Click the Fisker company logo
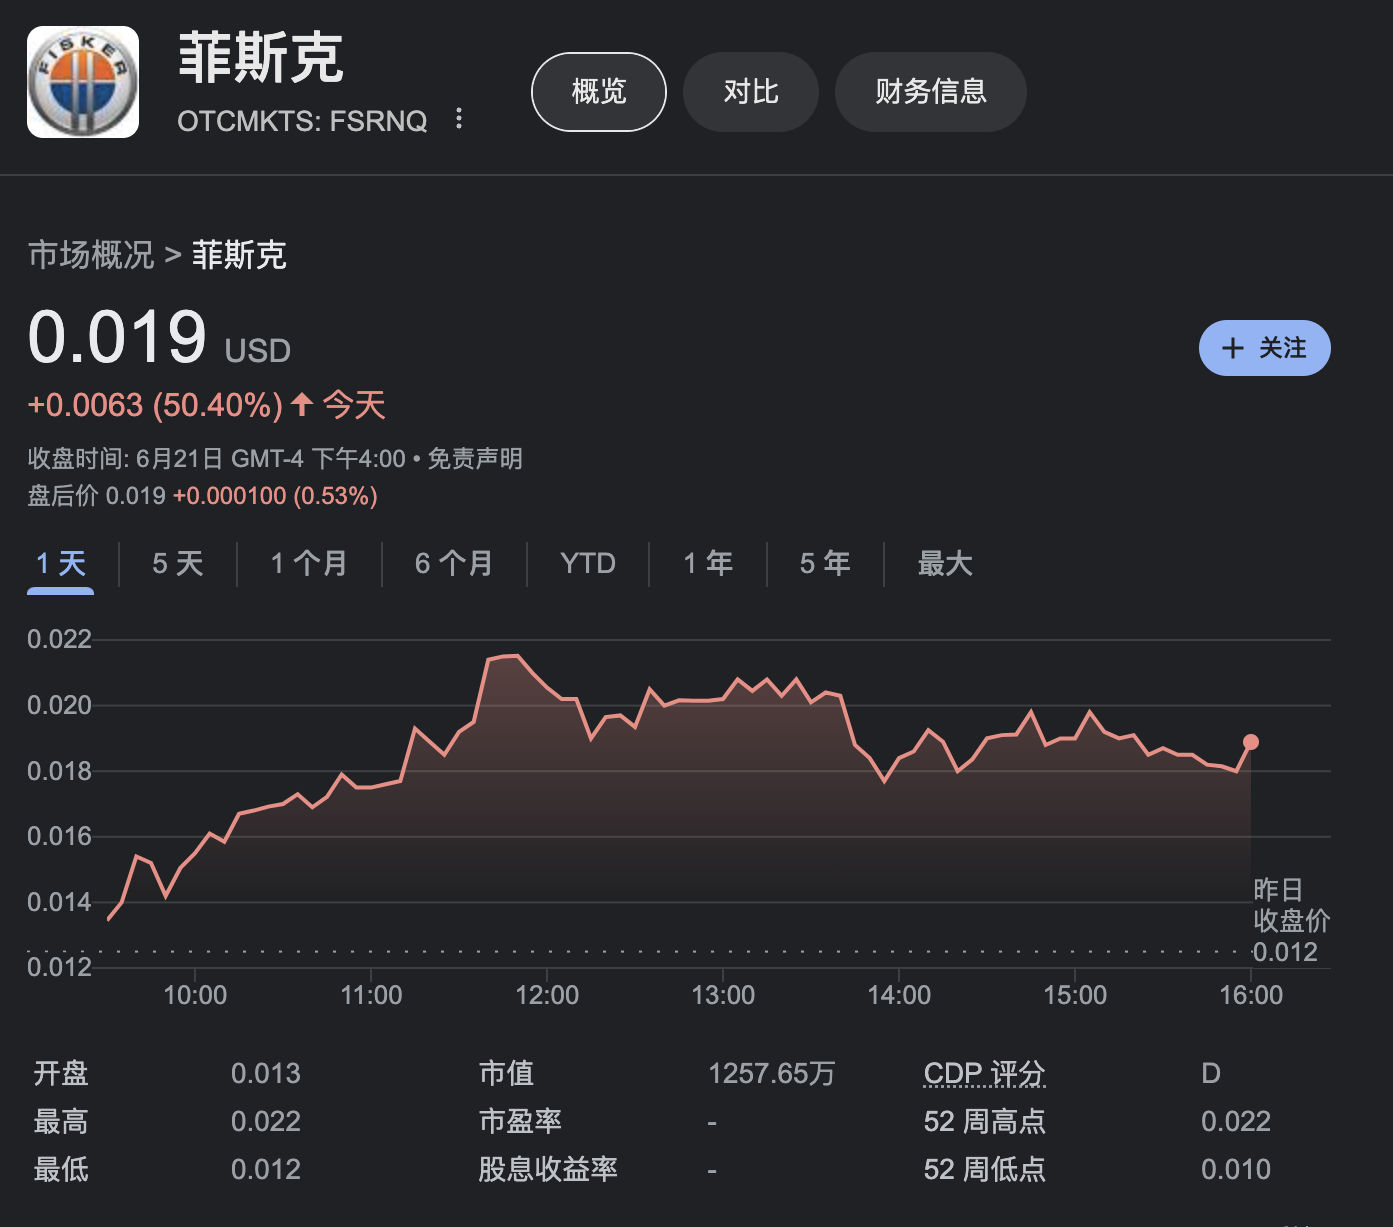Image resolution: width=1393 pixels, height=1227 pixels. 82,81
